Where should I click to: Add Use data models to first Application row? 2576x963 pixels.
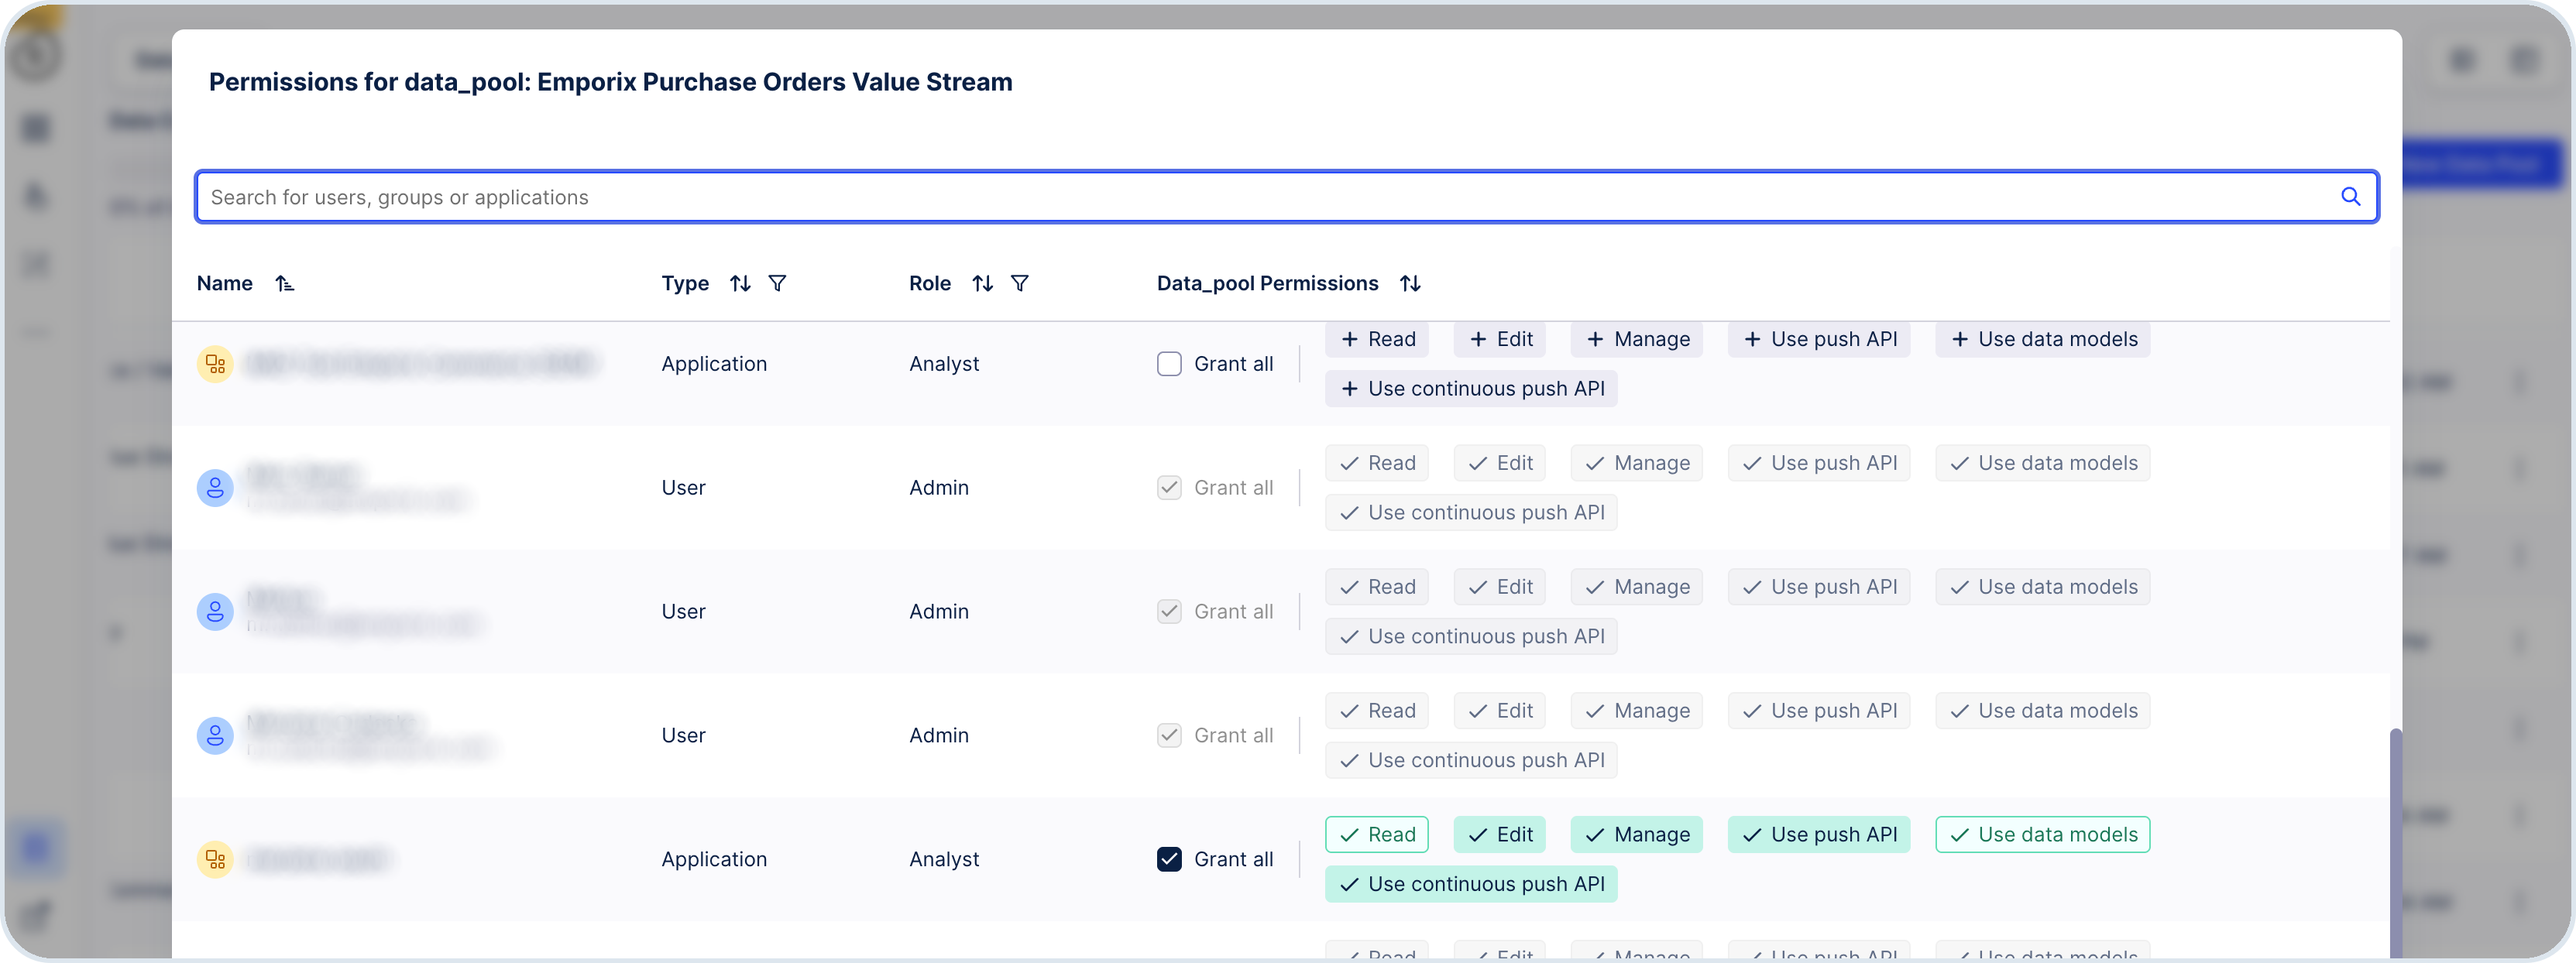coord(2043,340)
